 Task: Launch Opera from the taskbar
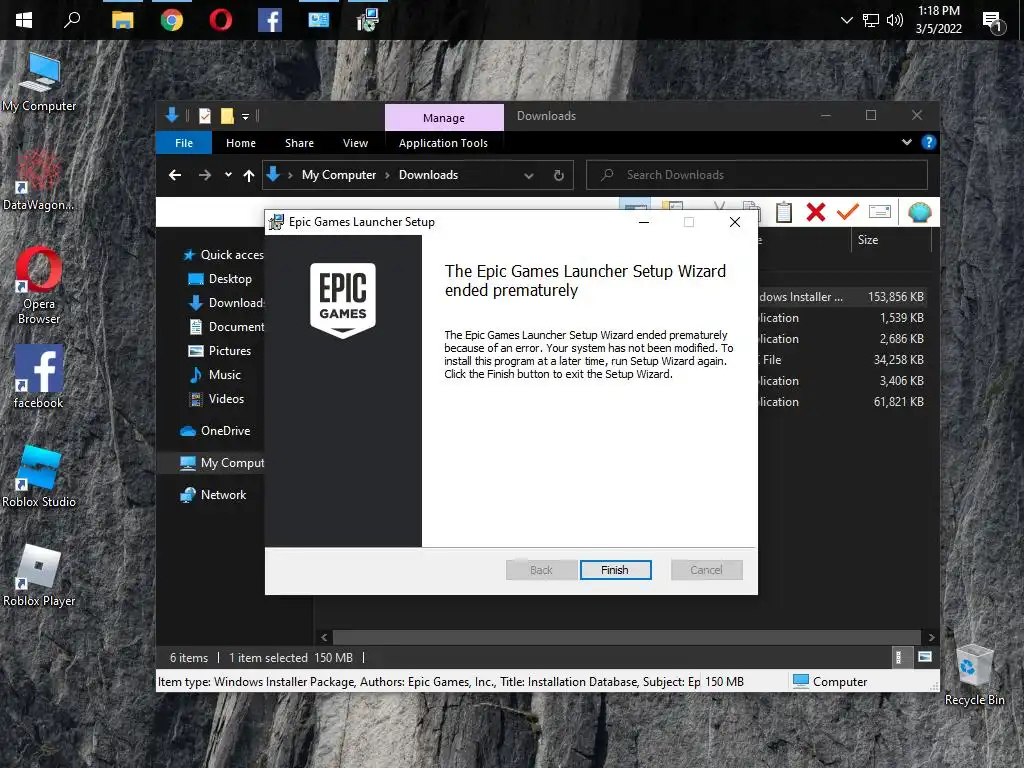pos(221,20)
